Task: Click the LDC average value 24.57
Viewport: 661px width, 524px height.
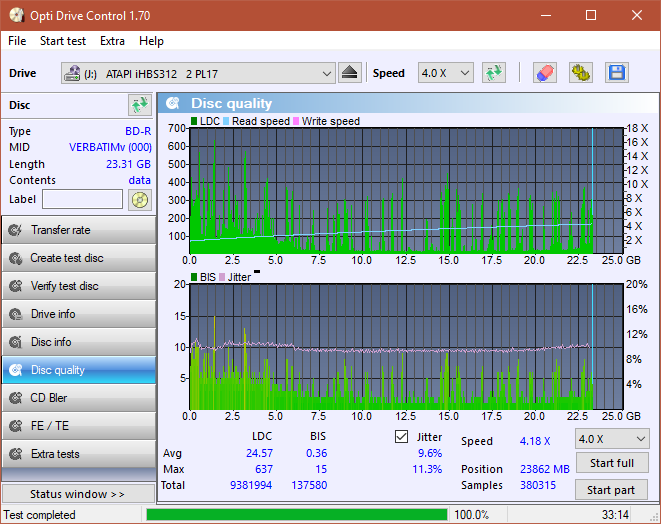Action: click(x=259, y=453)
